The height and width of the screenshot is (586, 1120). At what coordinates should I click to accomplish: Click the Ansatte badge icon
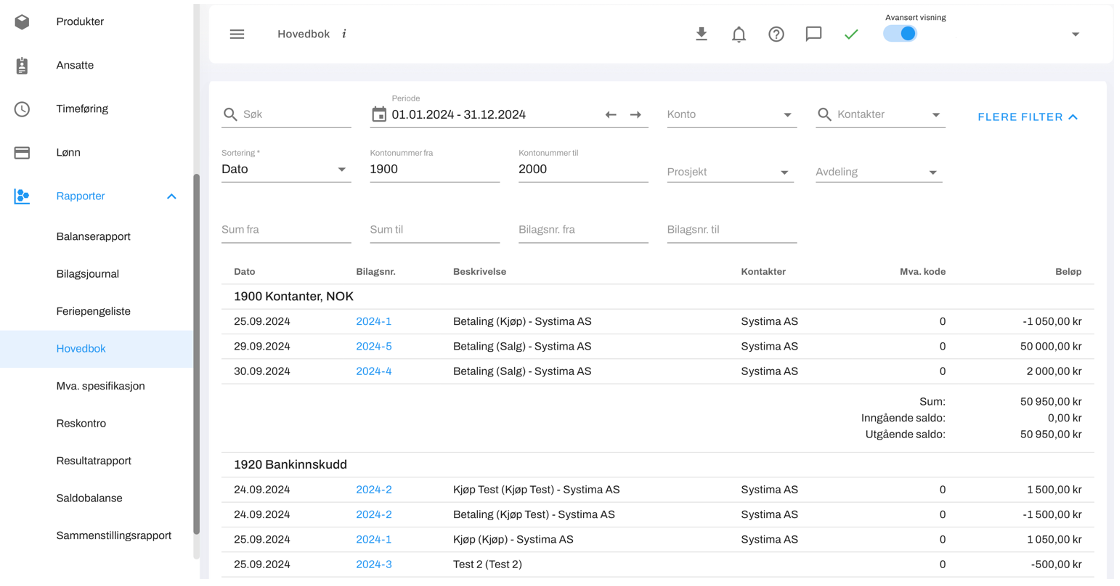(x=22, y=66)
